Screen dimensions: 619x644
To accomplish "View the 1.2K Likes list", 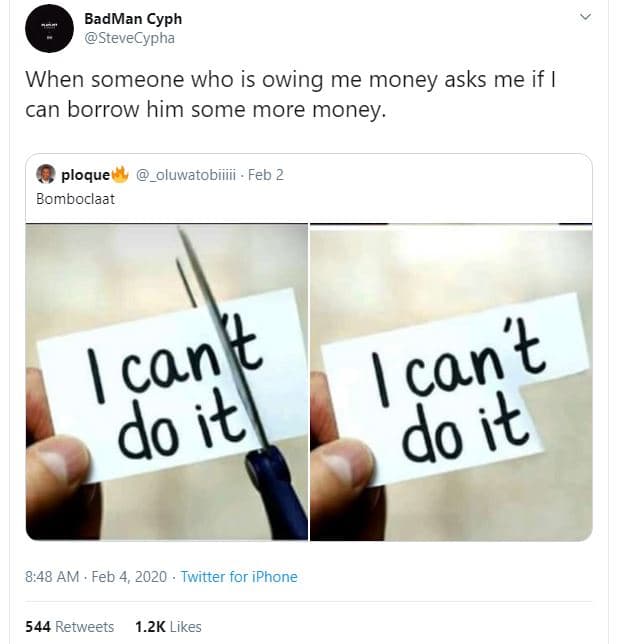I will coord(168,627).
